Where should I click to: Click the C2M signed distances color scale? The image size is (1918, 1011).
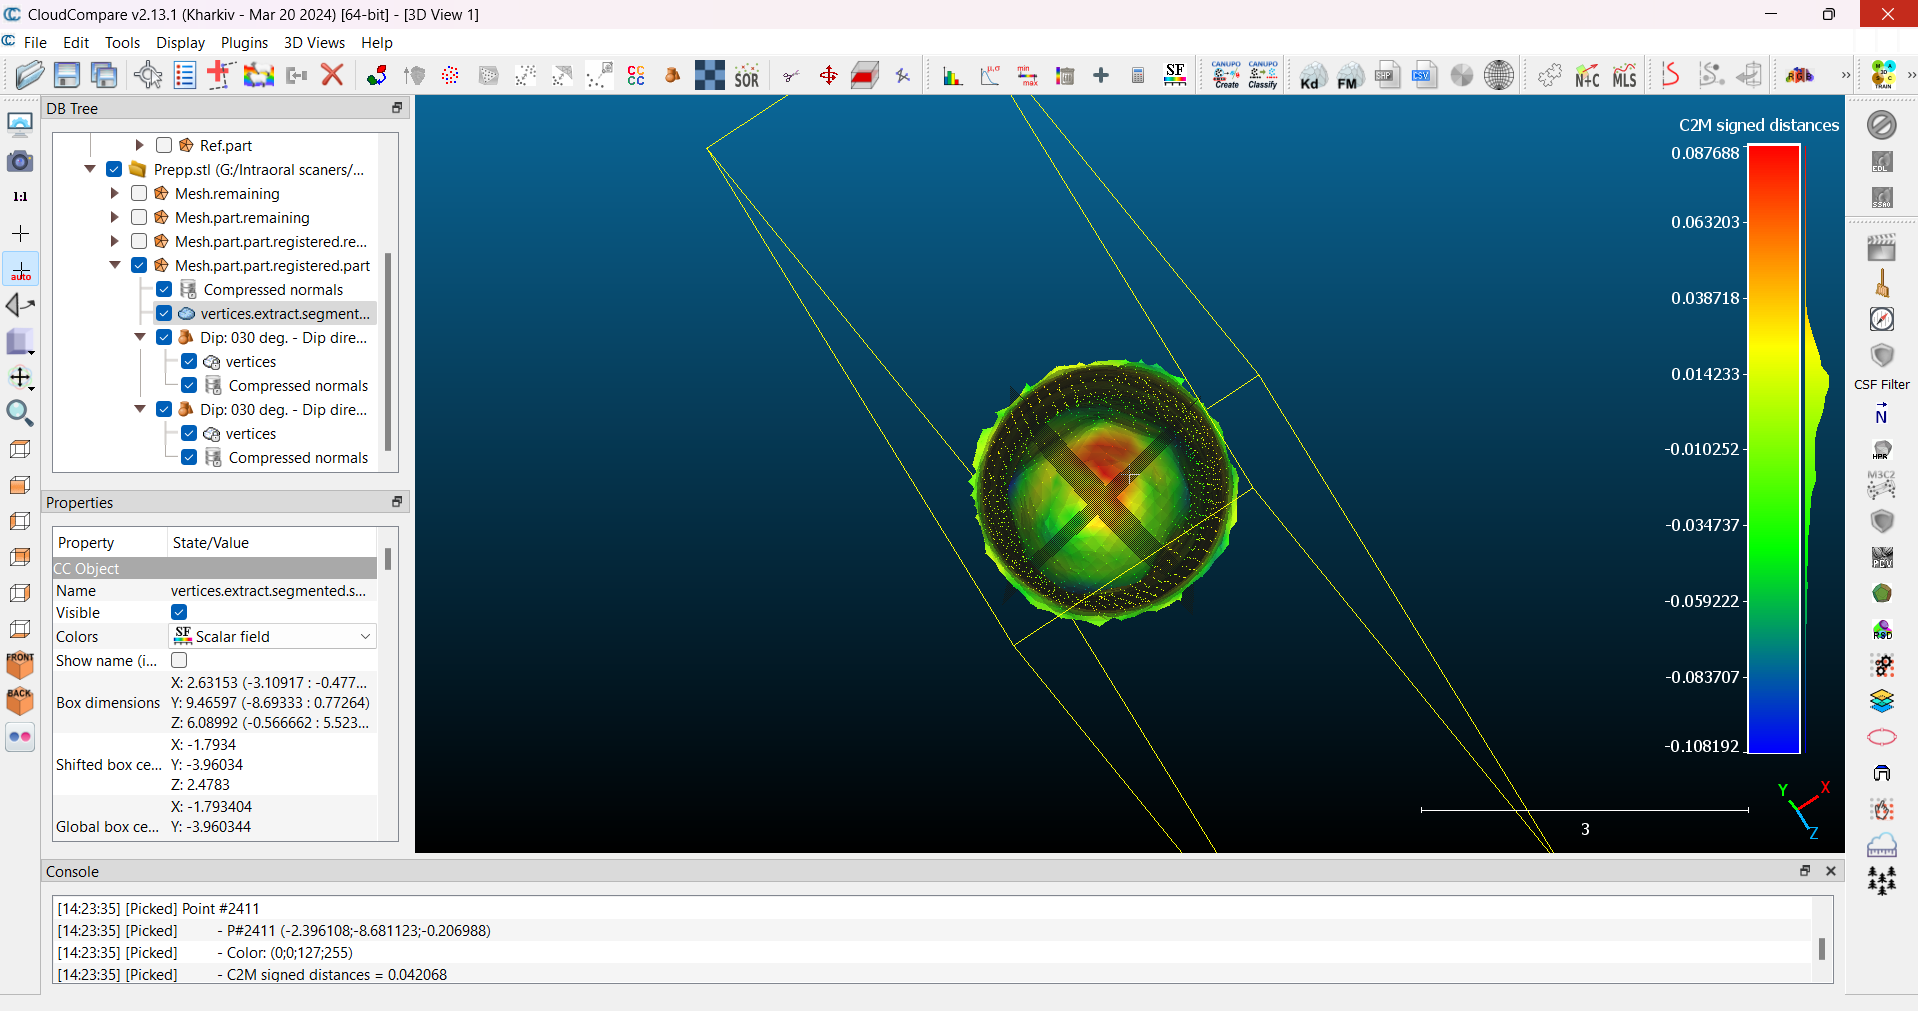pyautogui.click(x=1773, y=449)
